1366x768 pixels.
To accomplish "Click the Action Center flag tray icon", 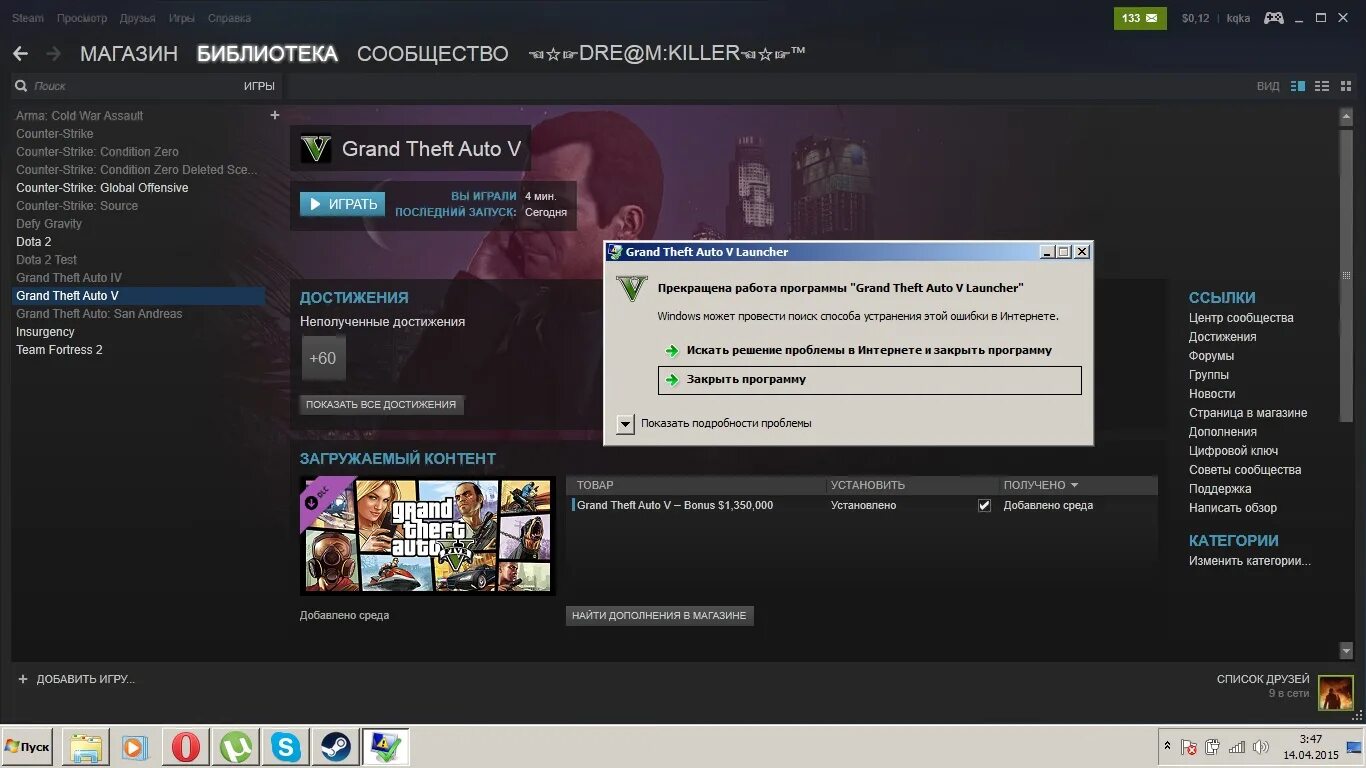I will coord(1189,747).
